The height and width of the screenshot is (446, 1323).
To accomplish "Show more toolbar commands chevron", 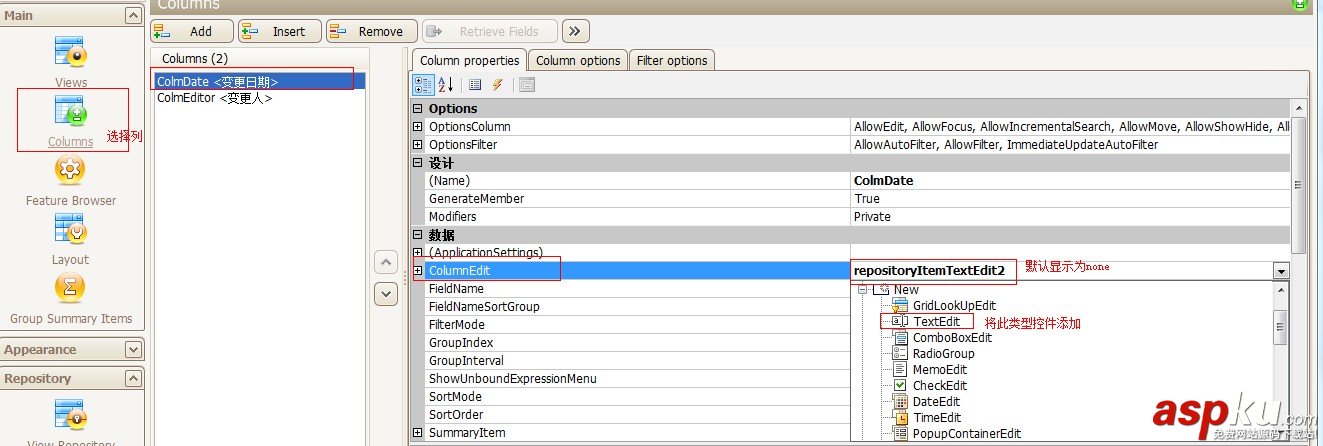I will coord(575,31).
